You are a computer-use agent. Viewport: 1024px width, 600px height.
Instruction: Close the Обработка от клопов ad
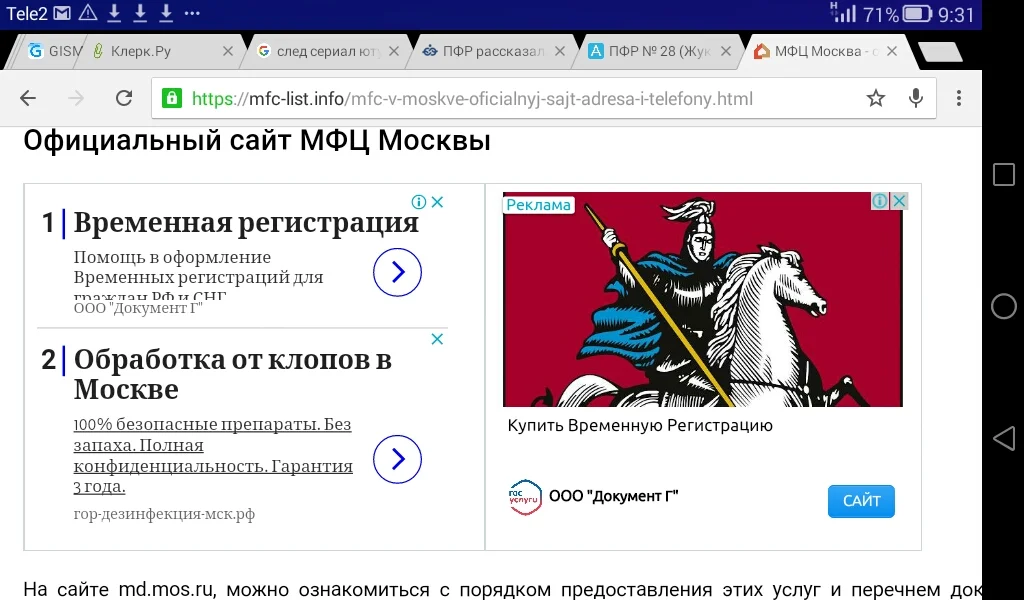tap(438, 339)
